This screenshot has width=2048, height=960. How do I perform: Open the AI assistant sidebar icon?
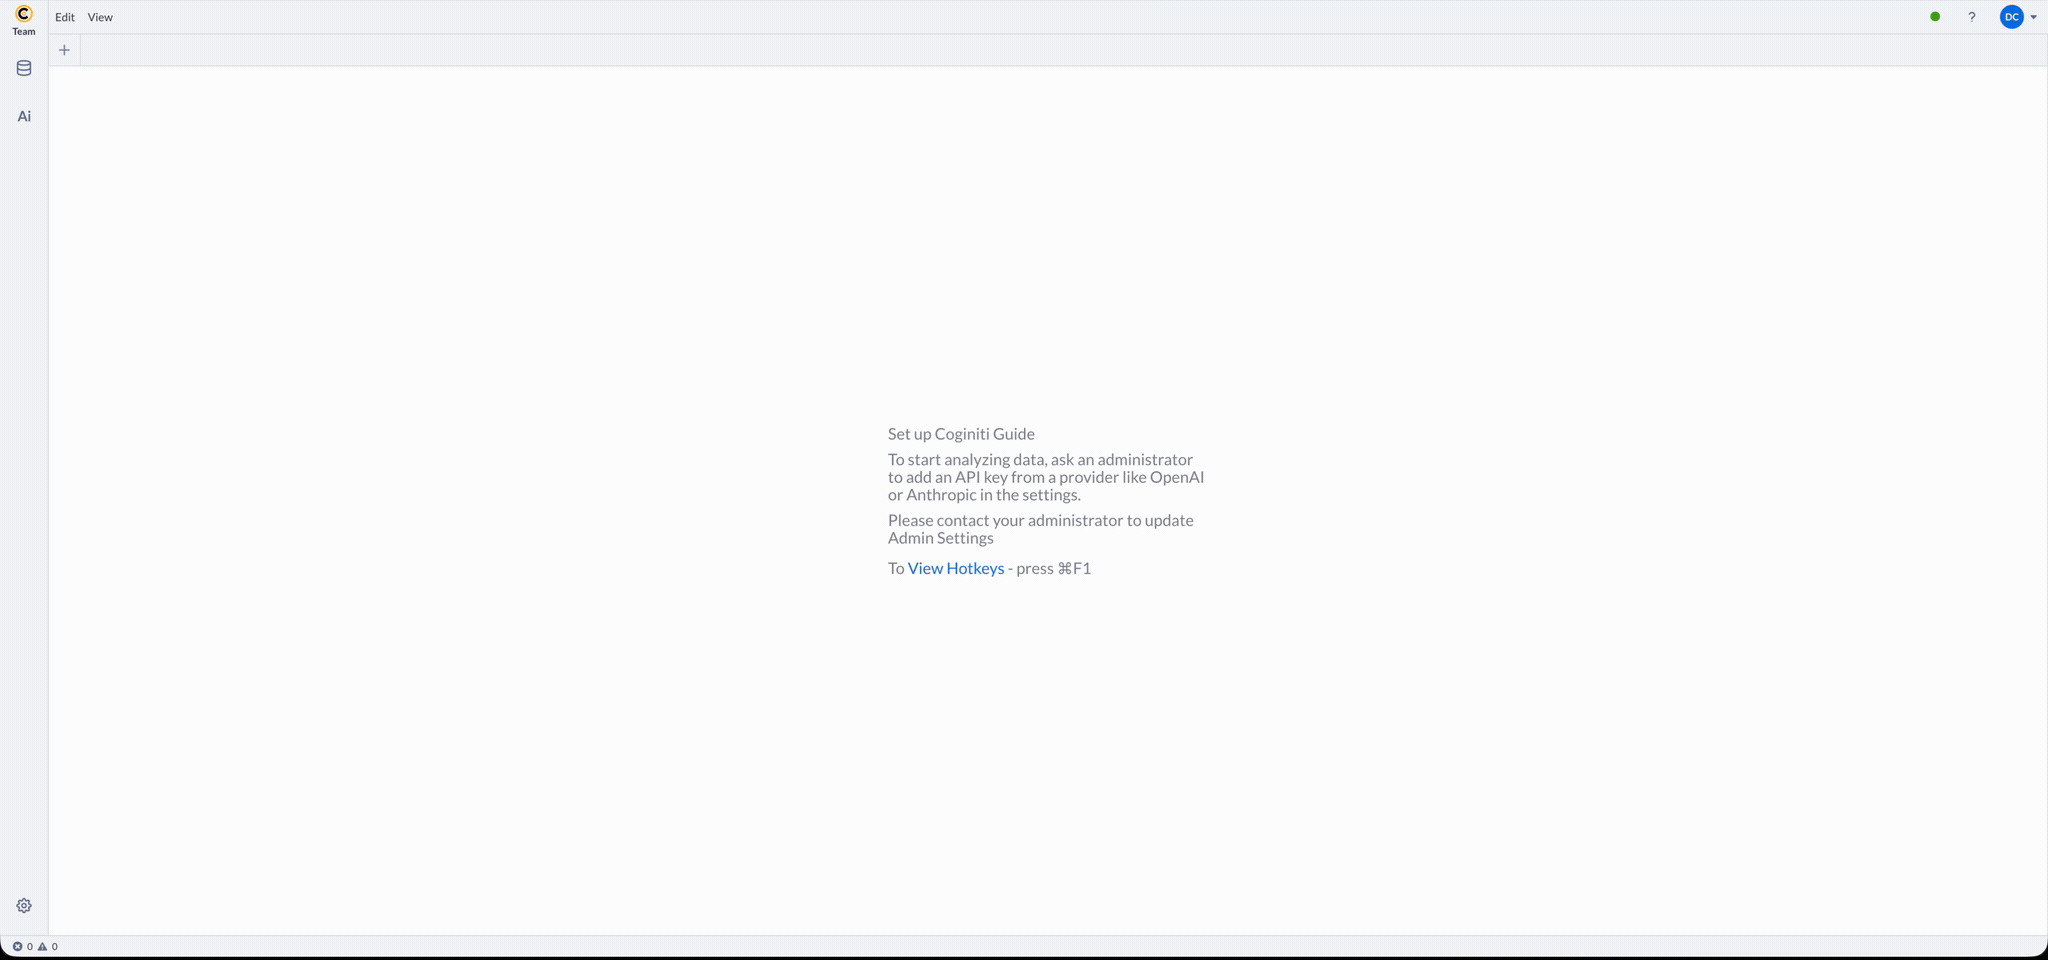click(x=24, y=116)
